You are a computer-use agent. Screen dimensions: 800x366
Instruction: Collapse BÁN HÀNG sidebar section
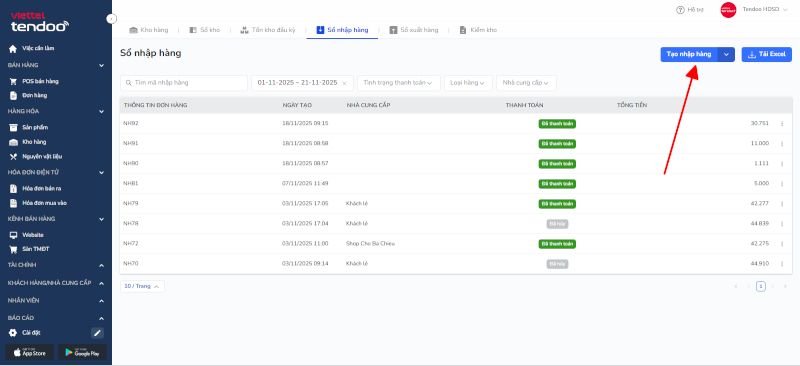pos(102,65)
